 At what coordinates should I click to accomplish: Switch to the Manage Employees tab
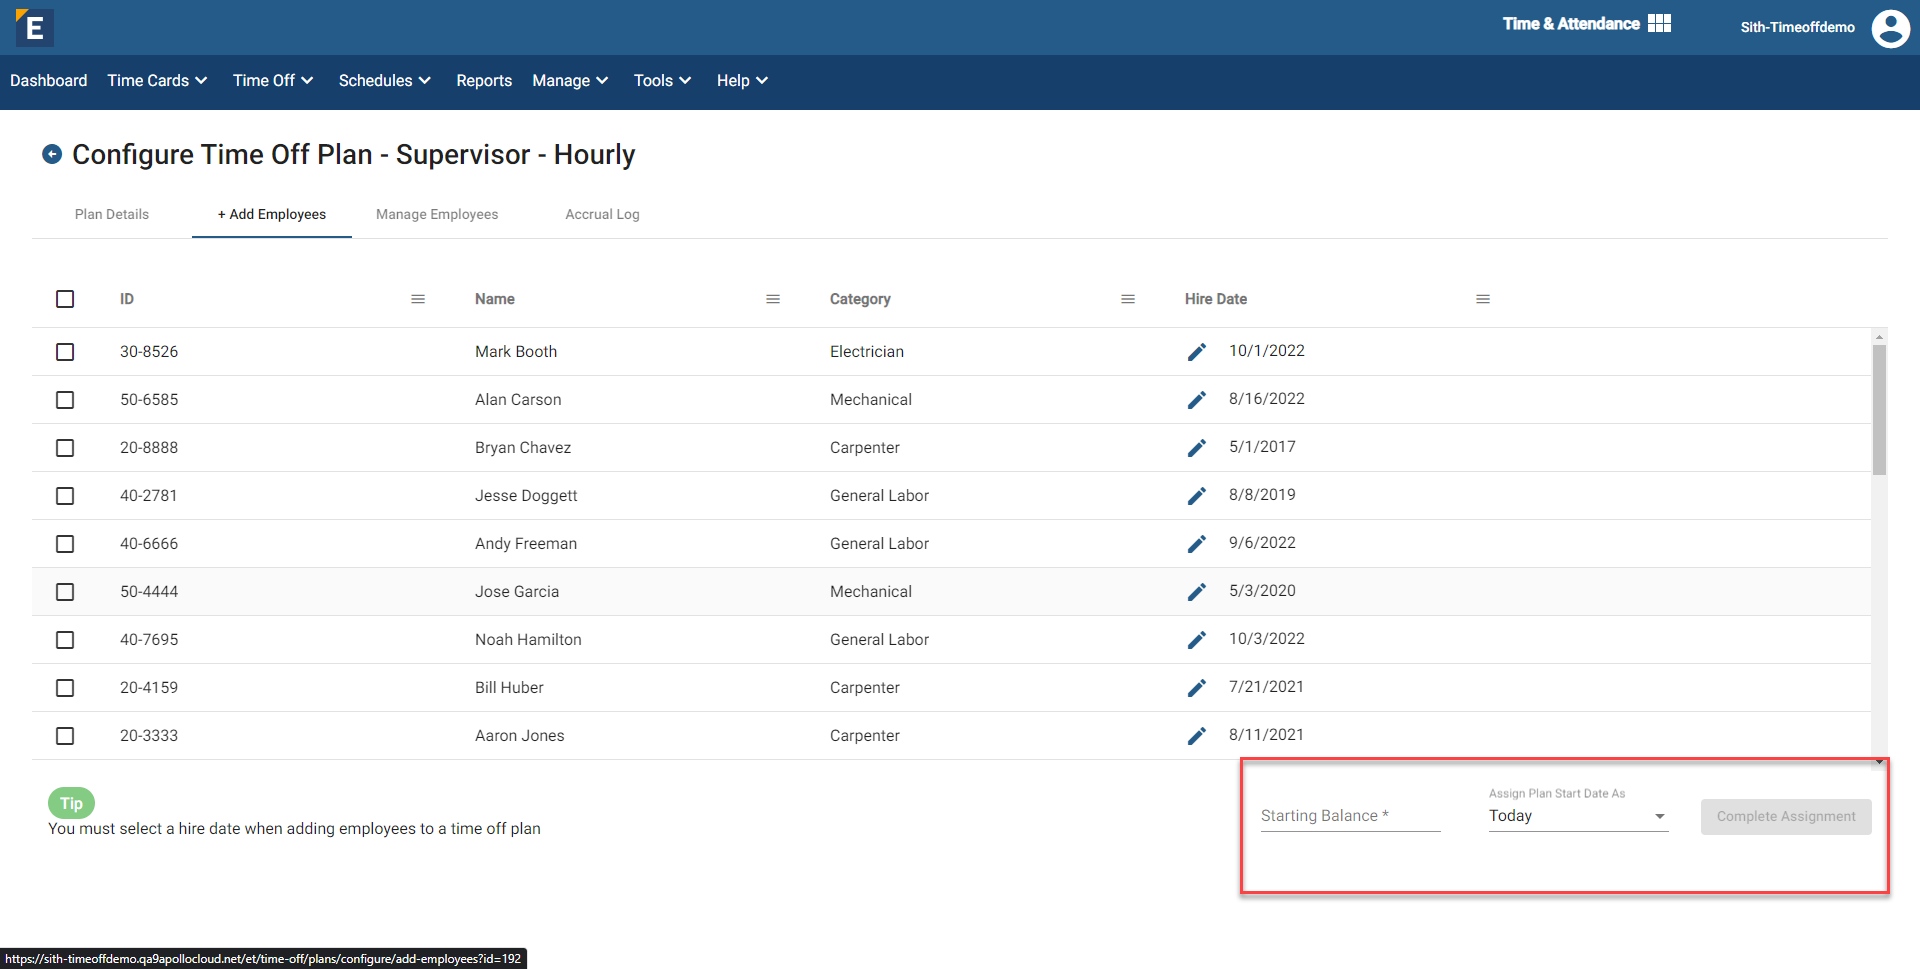click(437, 214)
